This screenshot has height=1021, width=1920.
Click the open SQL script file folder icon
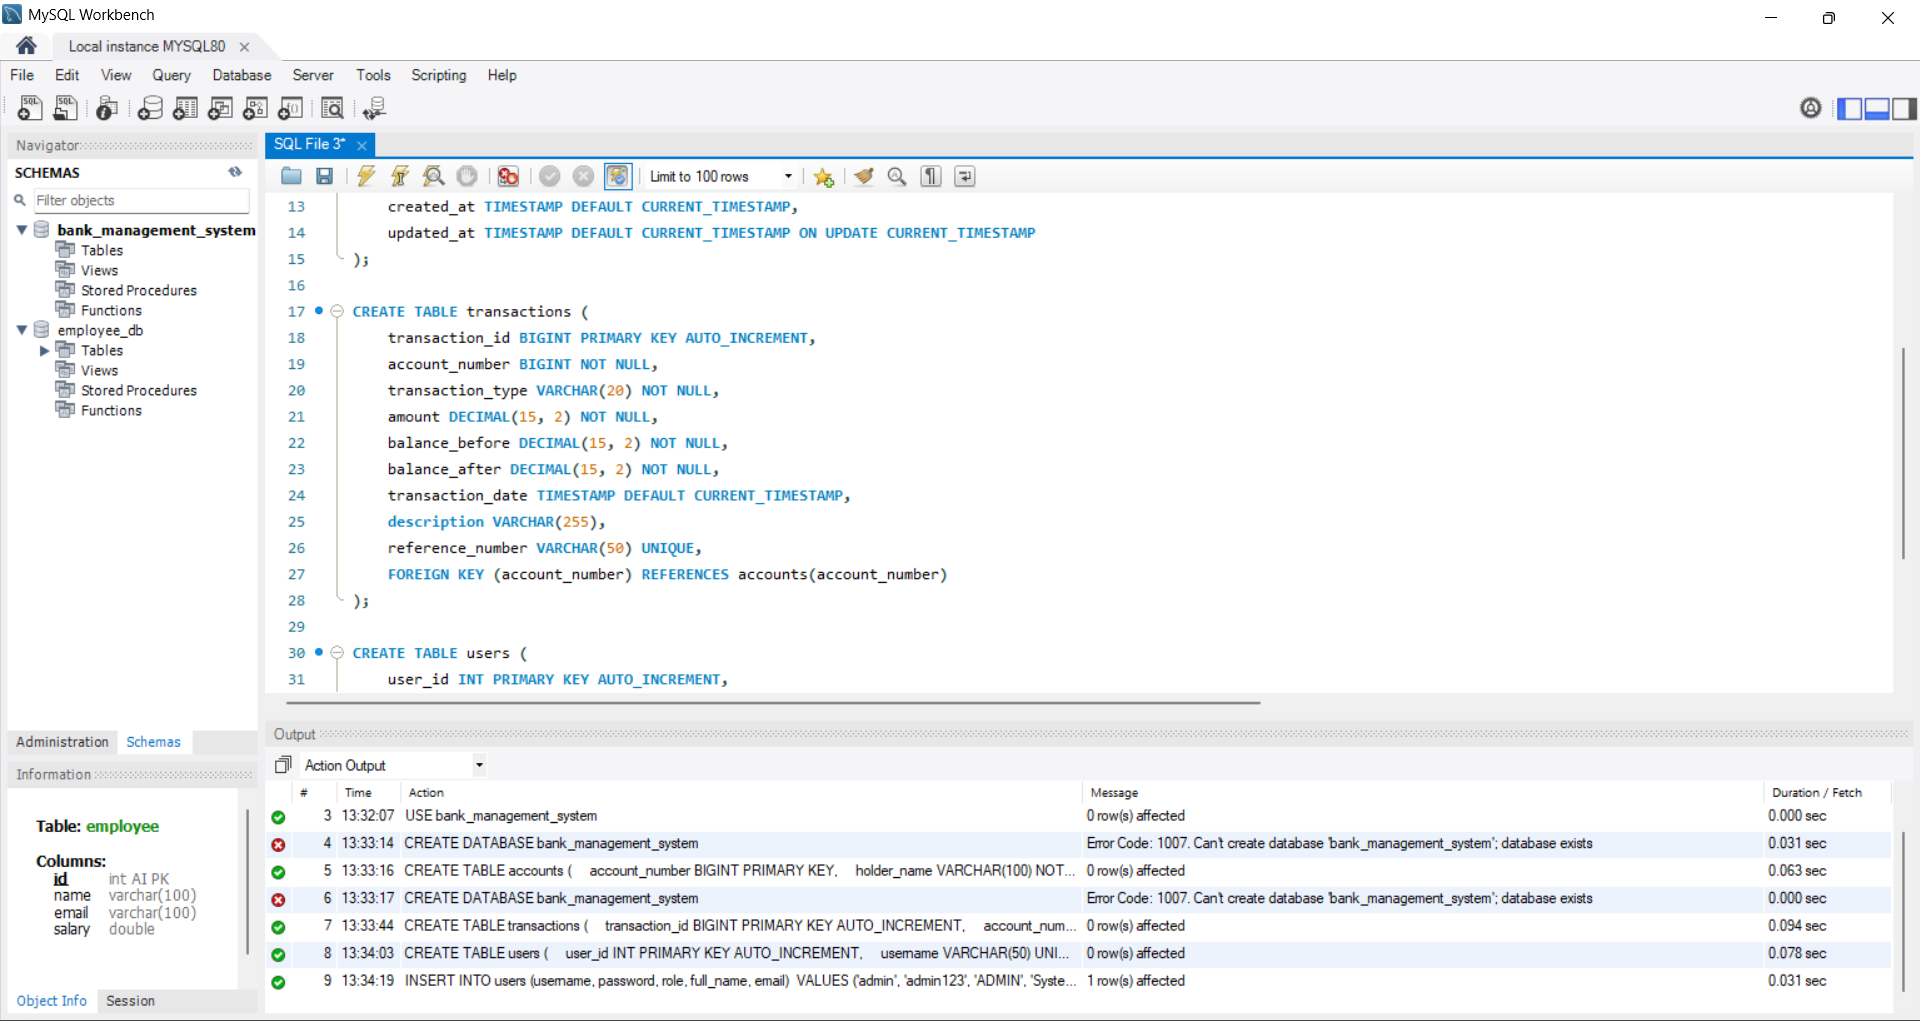[x=291, y=176]
